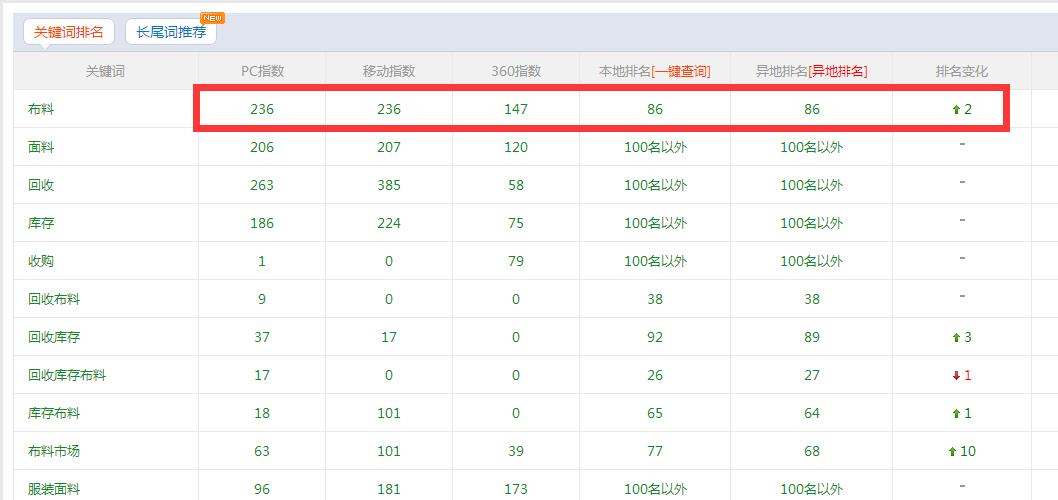Screen dimensions: 1058x500
Task: Select the 服装面料 keyword
Action: point(54,489)
